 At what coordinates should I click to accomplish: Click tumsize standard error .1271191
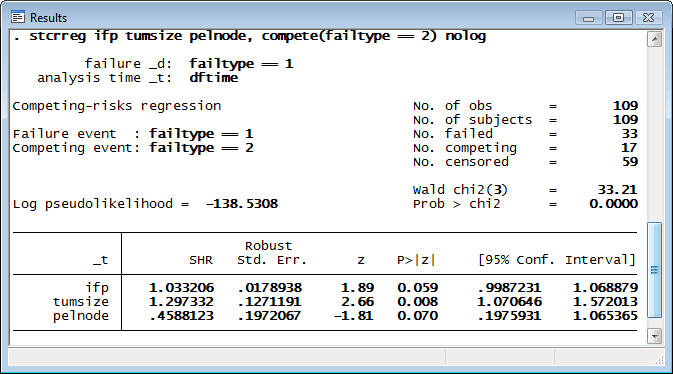point(270,302)
